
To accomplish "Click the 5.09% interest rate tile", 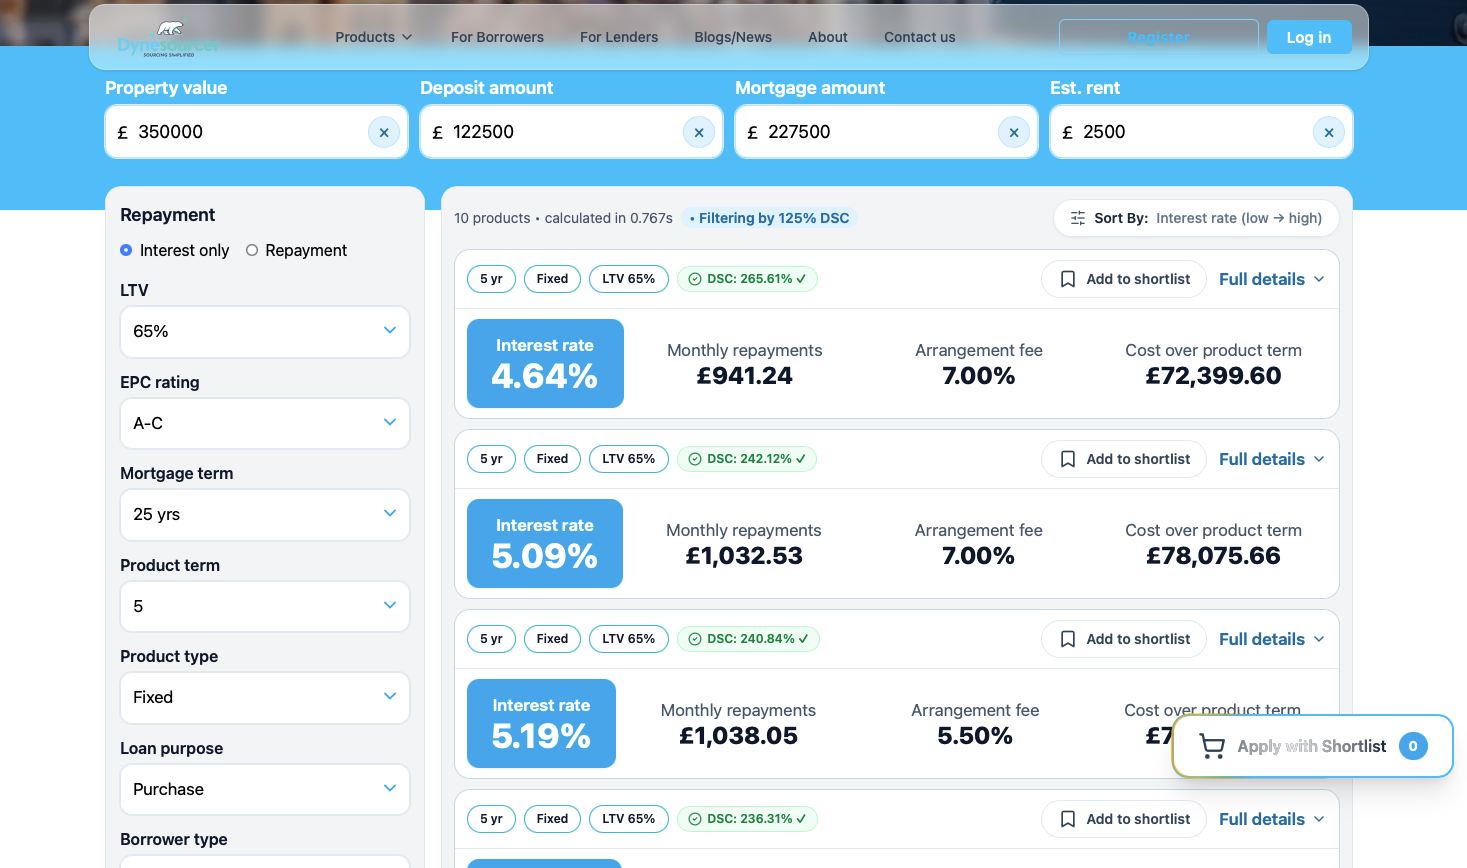I will click(x=545, y=544).
